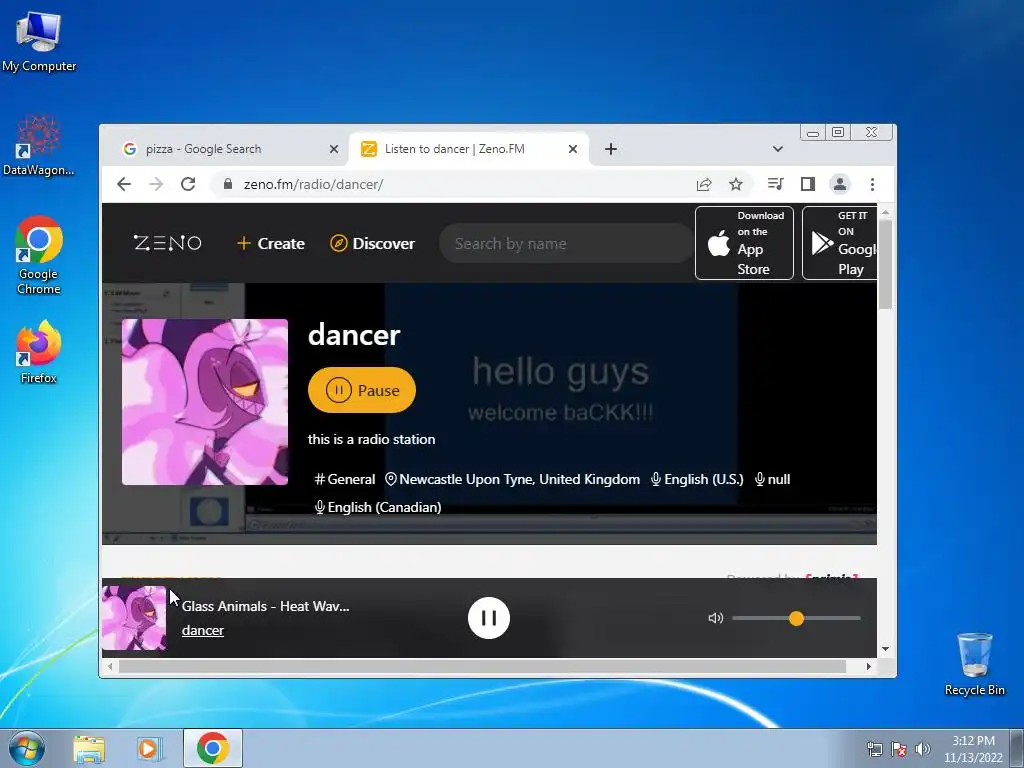This screenshot has width=1024, height=768.
Task: Open the clock showing 3:12 PM
Action: pos(973,748)
